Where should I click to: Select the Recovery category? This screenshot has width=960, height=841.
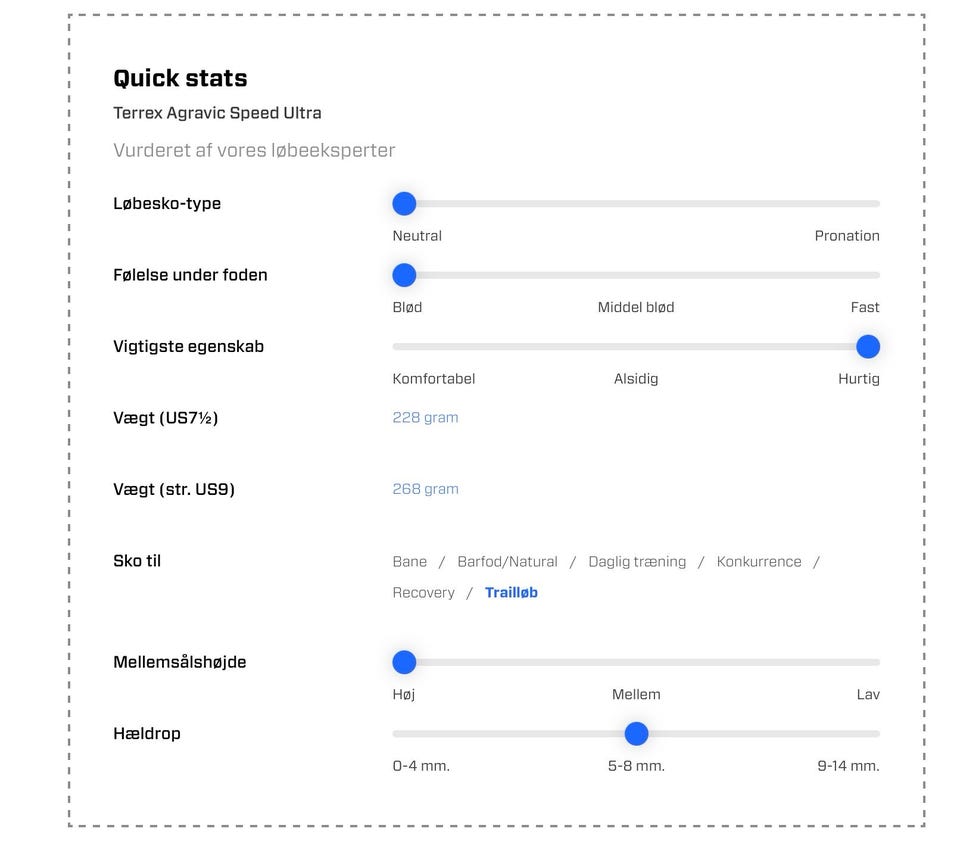pos(423,593)
